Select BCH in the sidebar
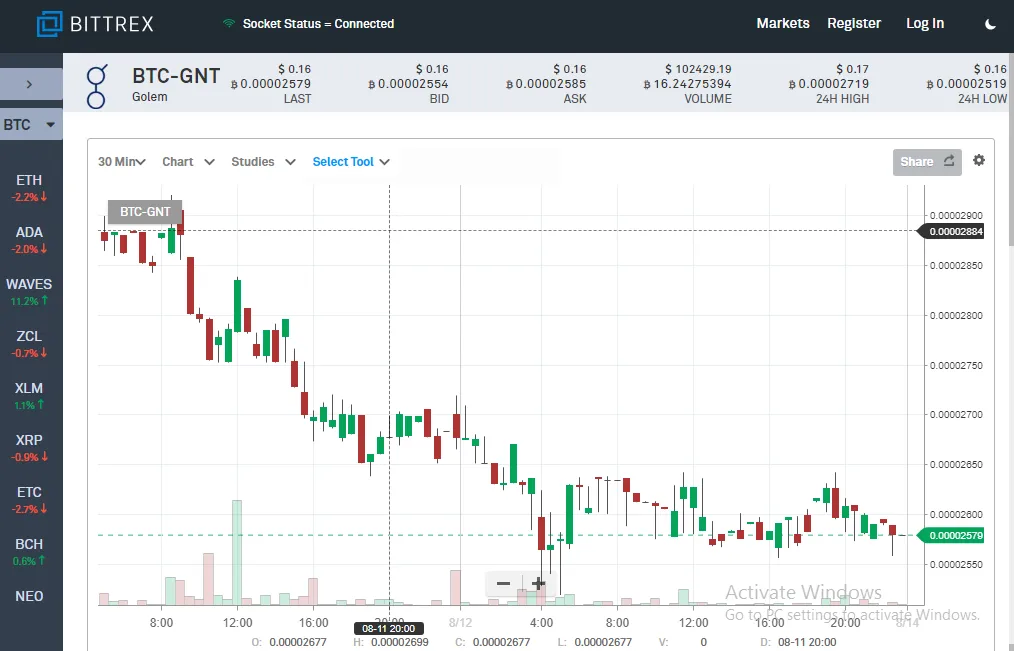This screenshot has height=651, width=1014. (29, 551)
